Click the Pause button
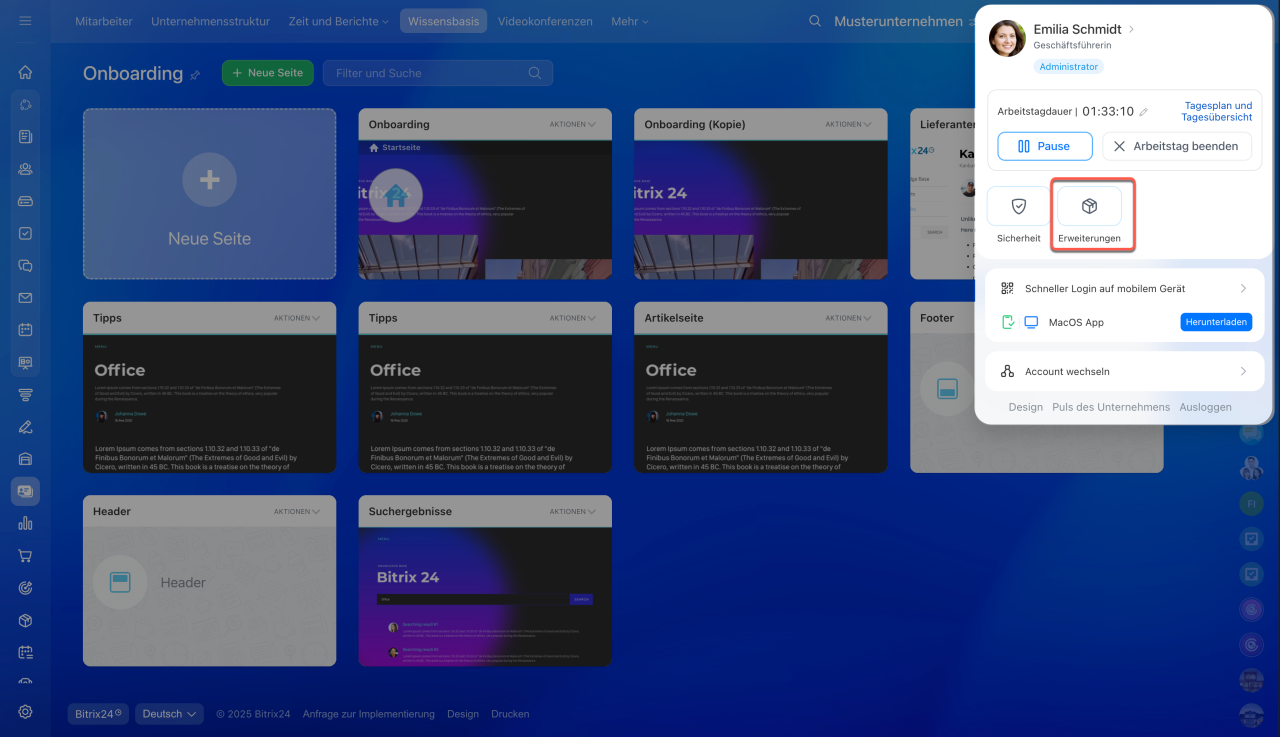Image resolution: width=1280 pixels, height=737 pixels. point(1045,146)
